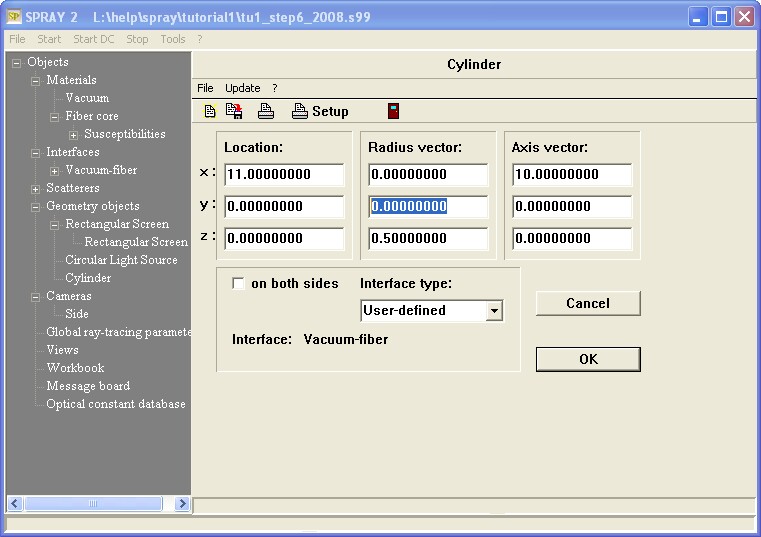
Task: Click the right arrow of horizontal scrollbar
Action: 183,504
